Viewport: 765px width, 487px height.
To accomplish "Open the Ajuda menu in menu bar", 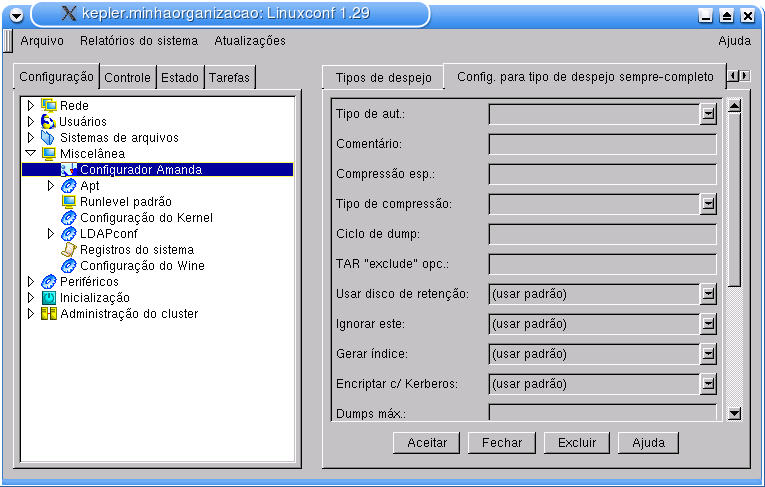I will click(x=734, y=41).
